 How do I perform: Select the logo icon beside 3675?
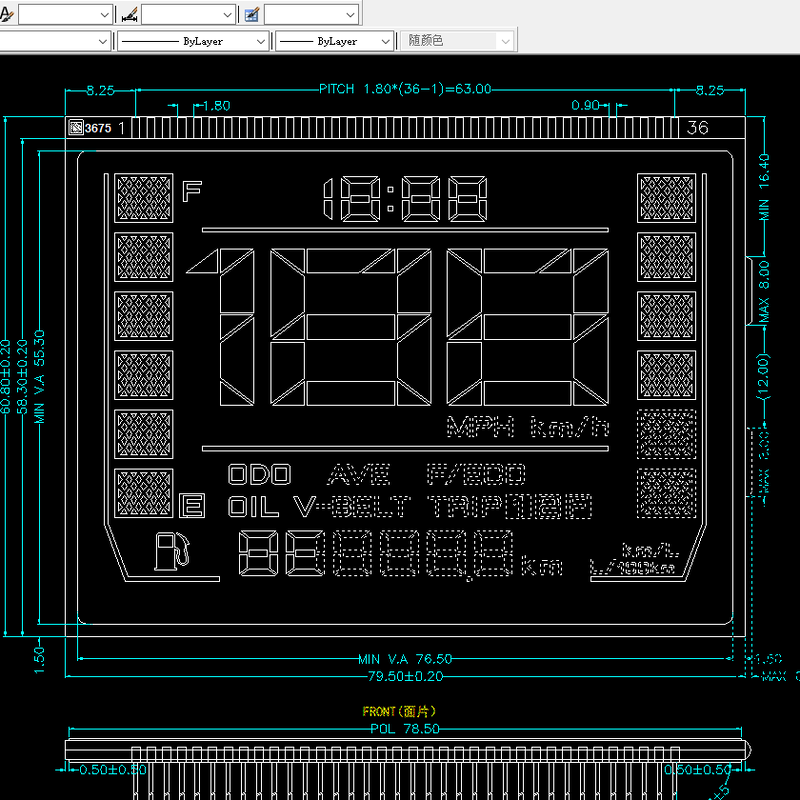pos(76,128)
